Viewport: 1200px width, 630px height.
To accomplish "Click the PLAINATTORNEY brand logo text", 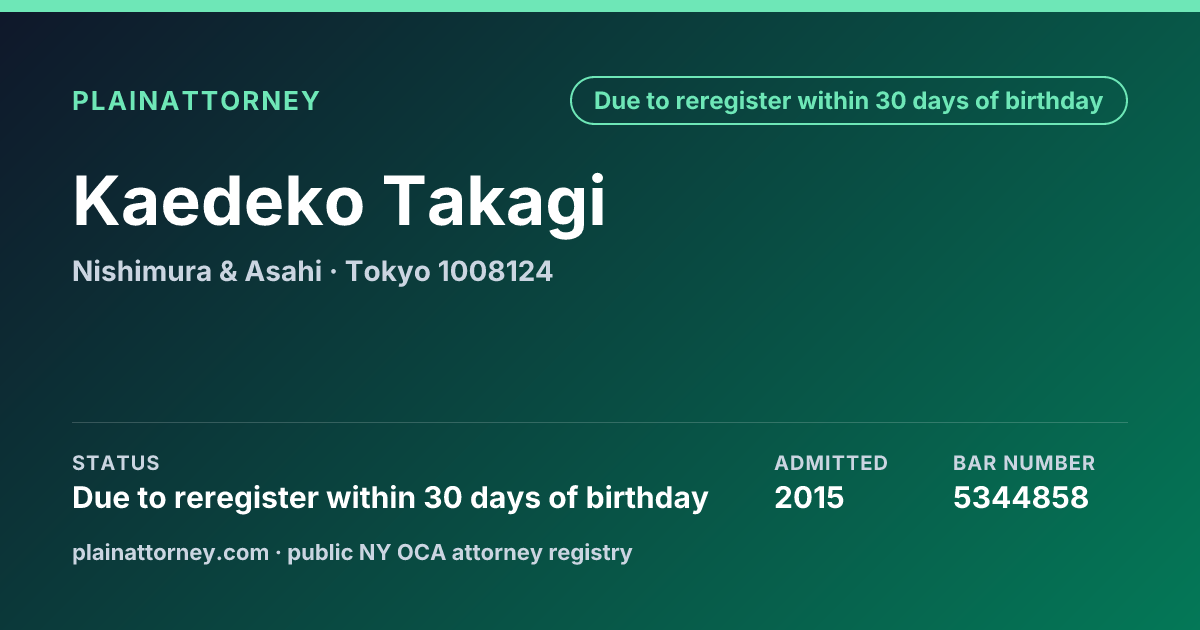I will [x=196, y=101].
